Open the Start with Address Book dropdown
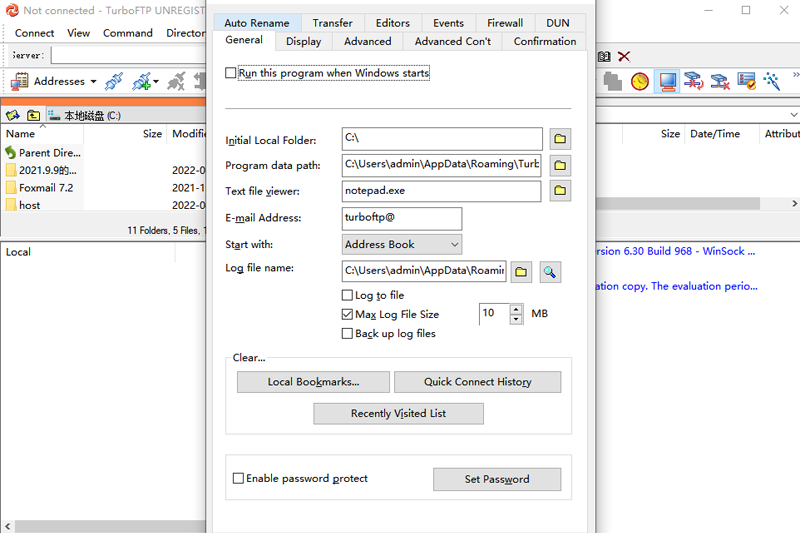The image size is (800, 533). 402,244
